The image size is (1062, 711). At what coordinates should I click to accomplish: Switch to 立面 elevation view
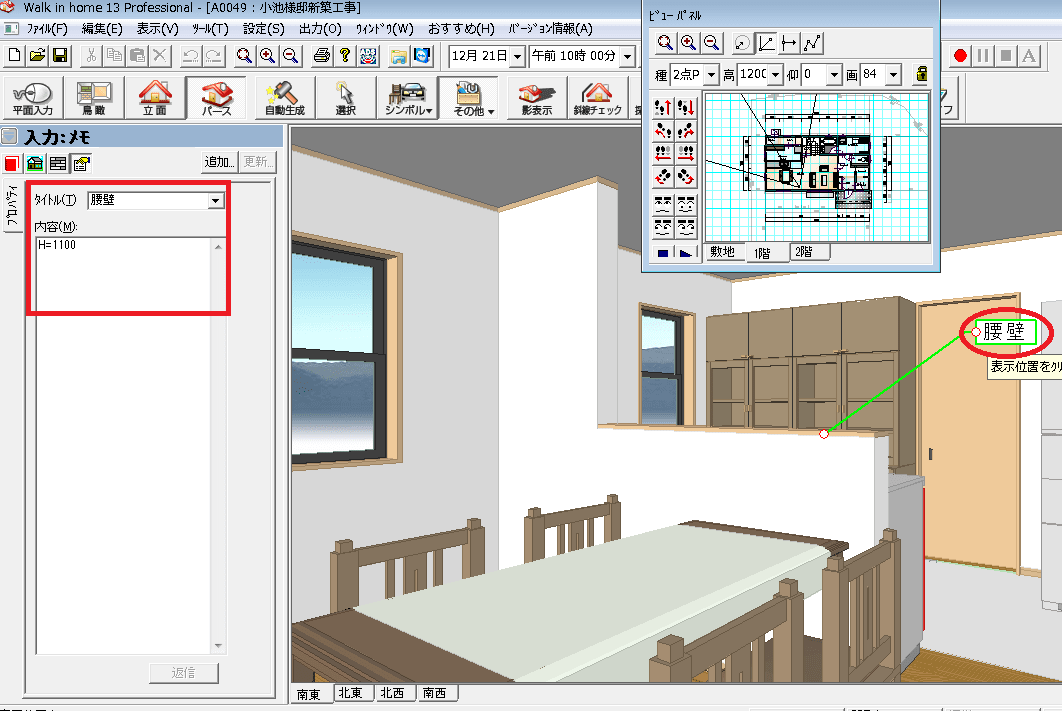pos(154,98)
